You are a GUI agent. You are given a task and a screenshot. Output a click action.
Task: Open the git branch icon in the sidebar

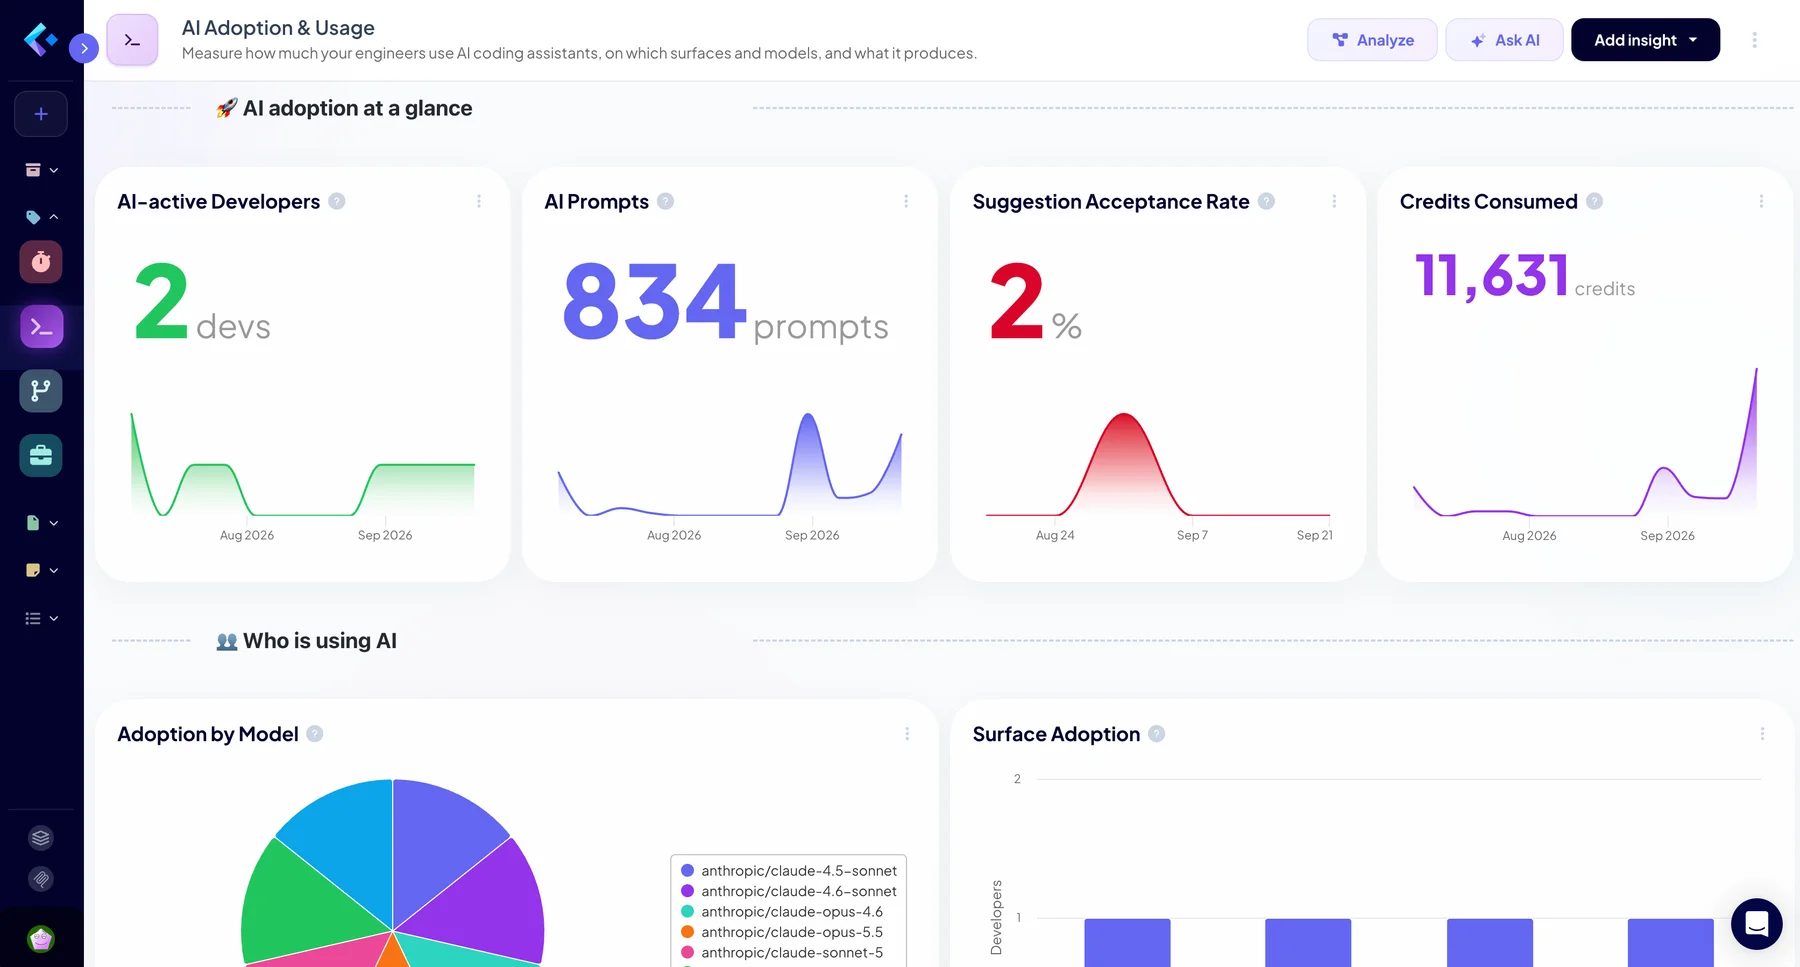[x=41, y=391]
